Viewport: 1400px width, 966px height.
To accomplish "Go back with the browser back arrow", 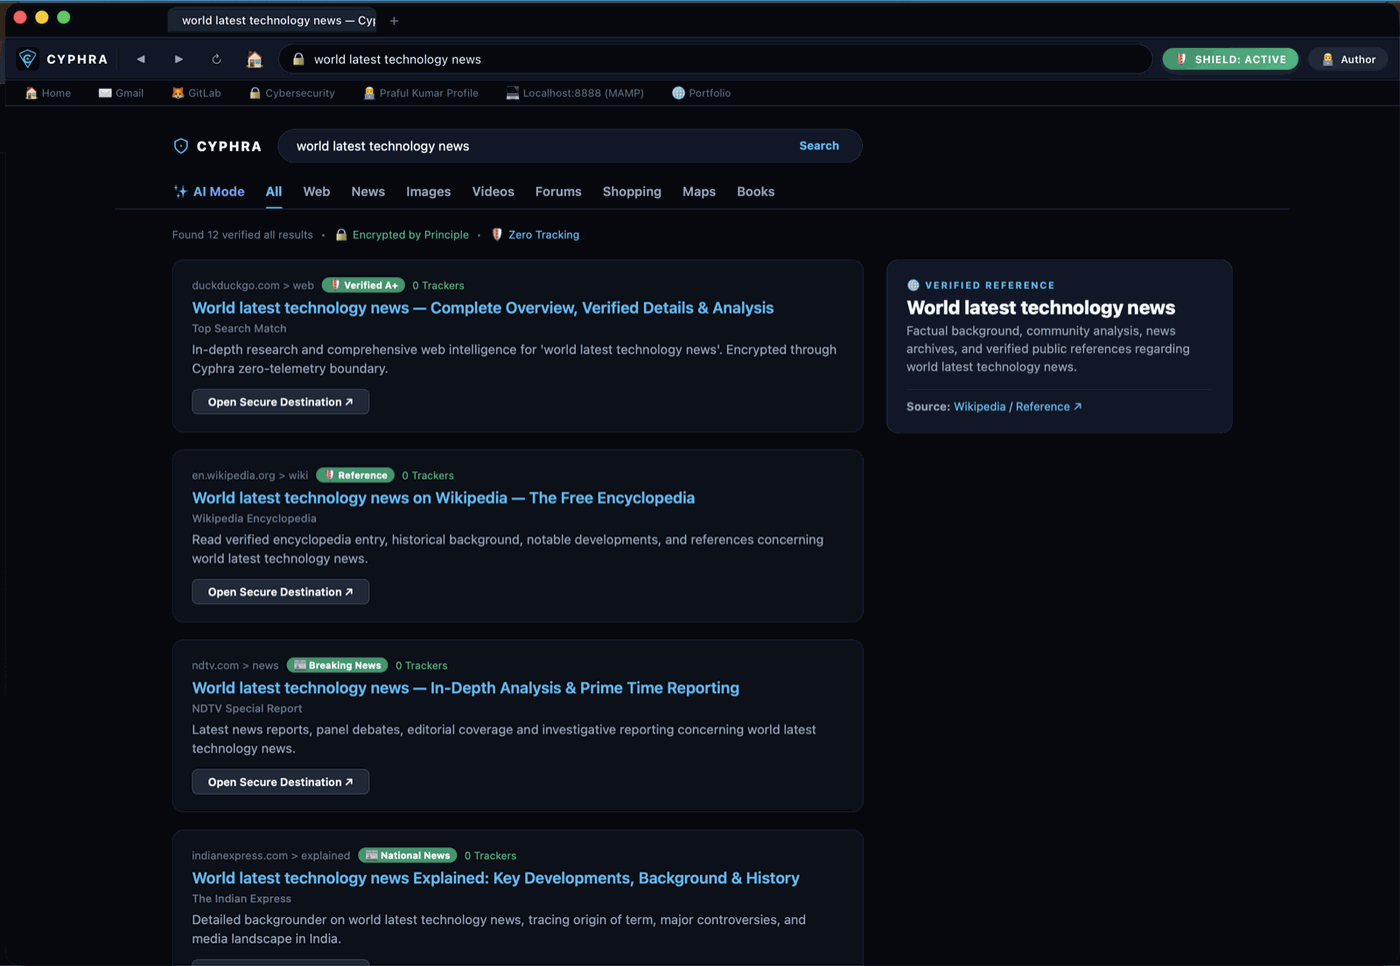I will coord(141,59).
